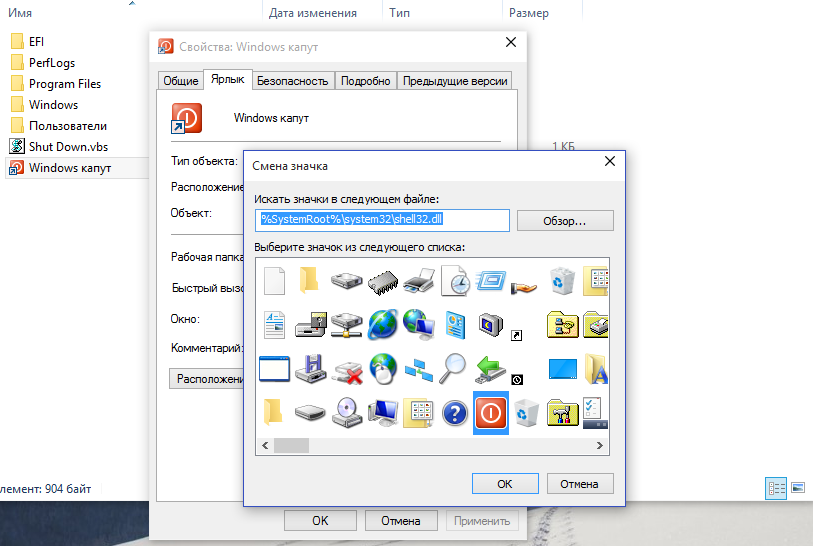This screenshot has width=813, height=546.
Task: Click Отмена in the Свойства window
Action: (401, 521)
